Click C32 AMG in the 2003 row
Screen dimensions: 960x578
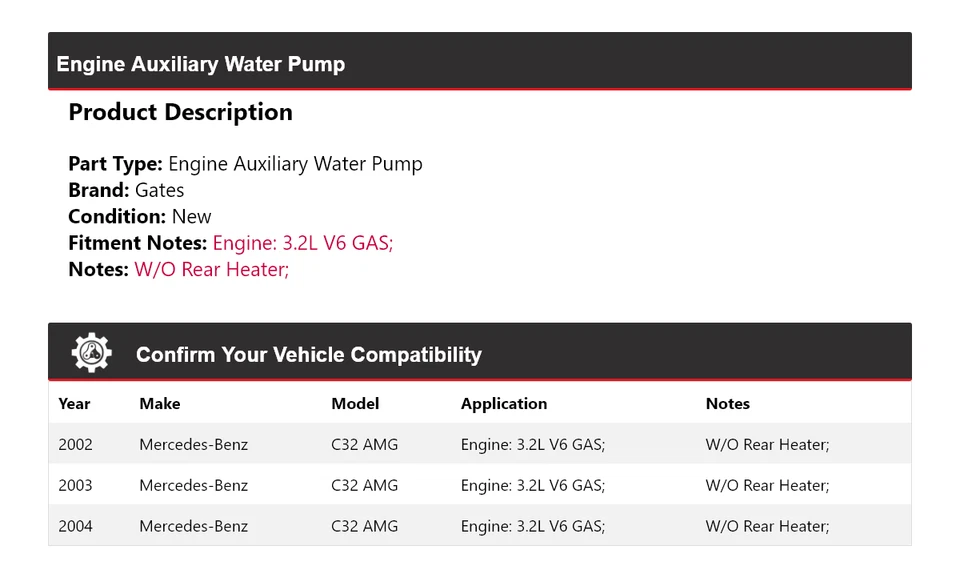click(364, 486)
